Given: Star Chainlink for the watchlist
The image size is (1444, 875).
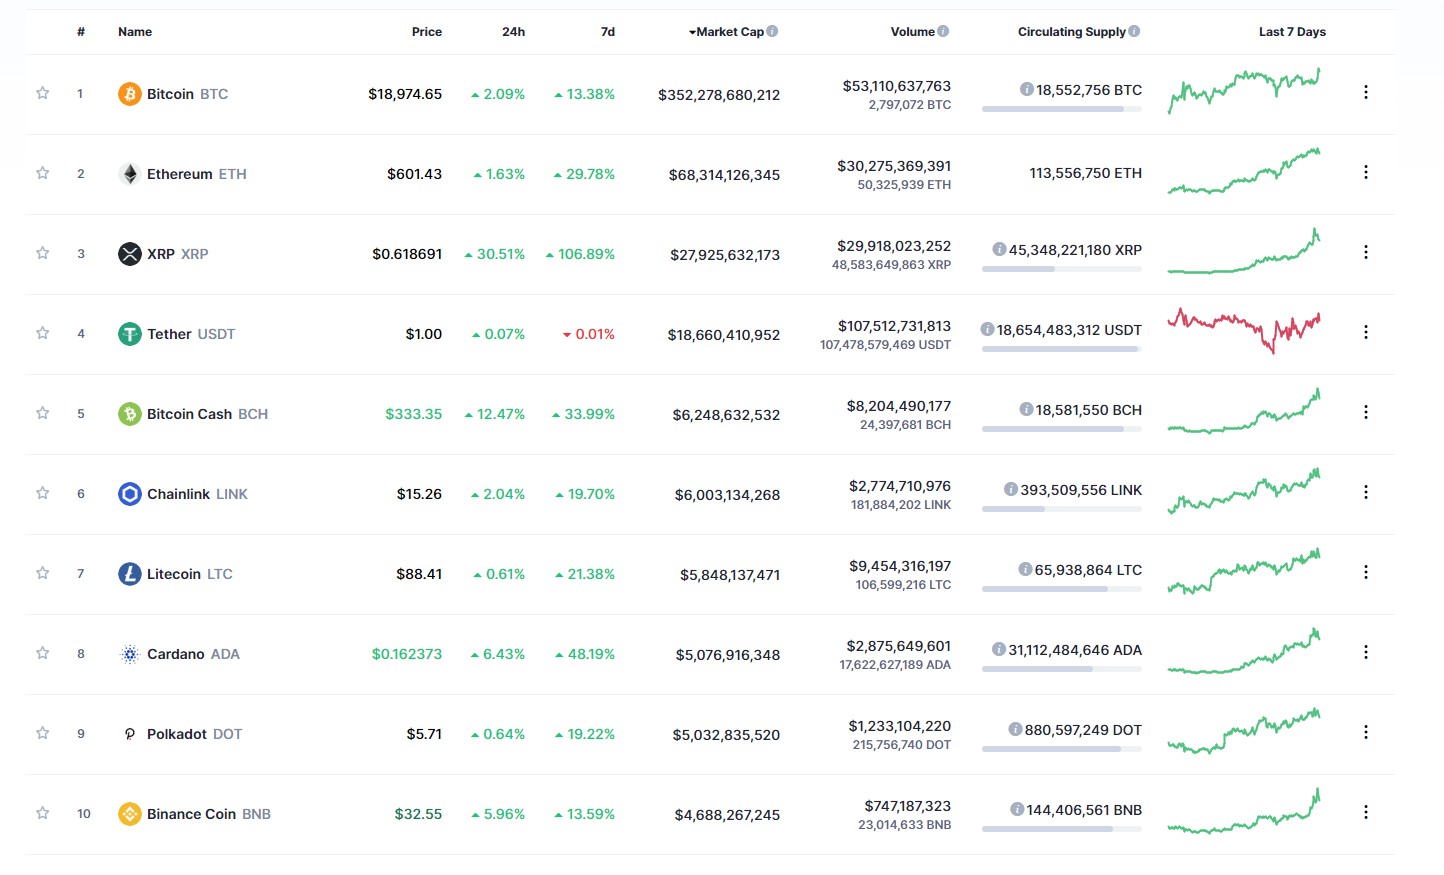Looking at the screenshot, I should 43,493.
